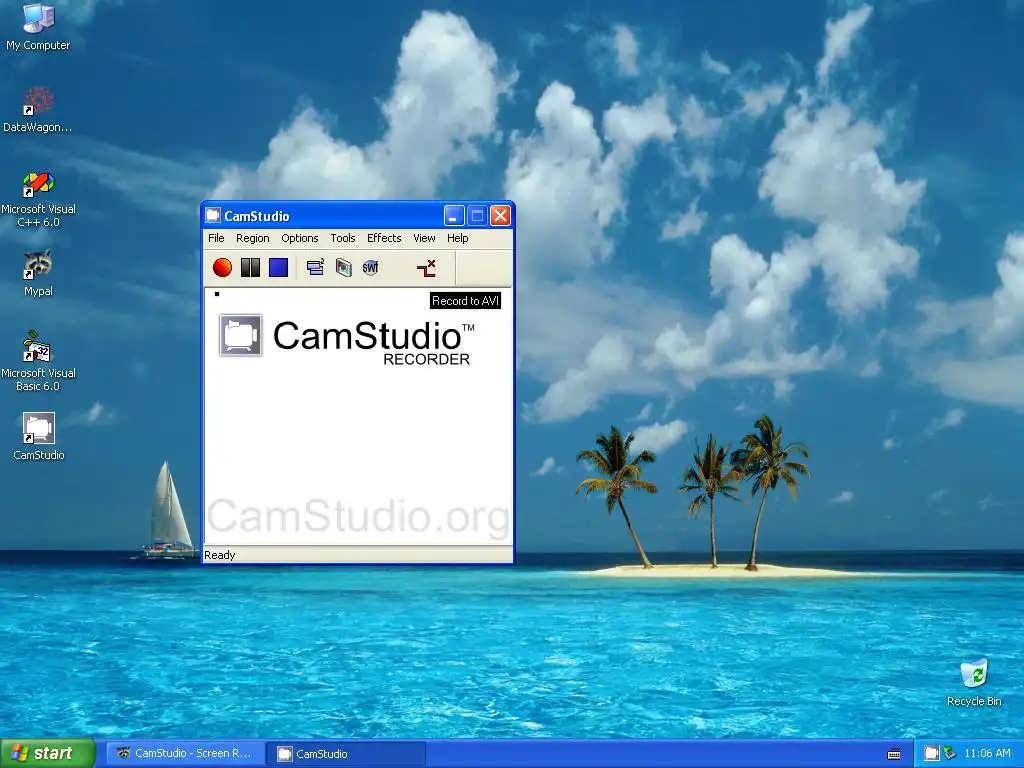
Task: Click the CamStudio system tray icon
Action: pos(932,754)
